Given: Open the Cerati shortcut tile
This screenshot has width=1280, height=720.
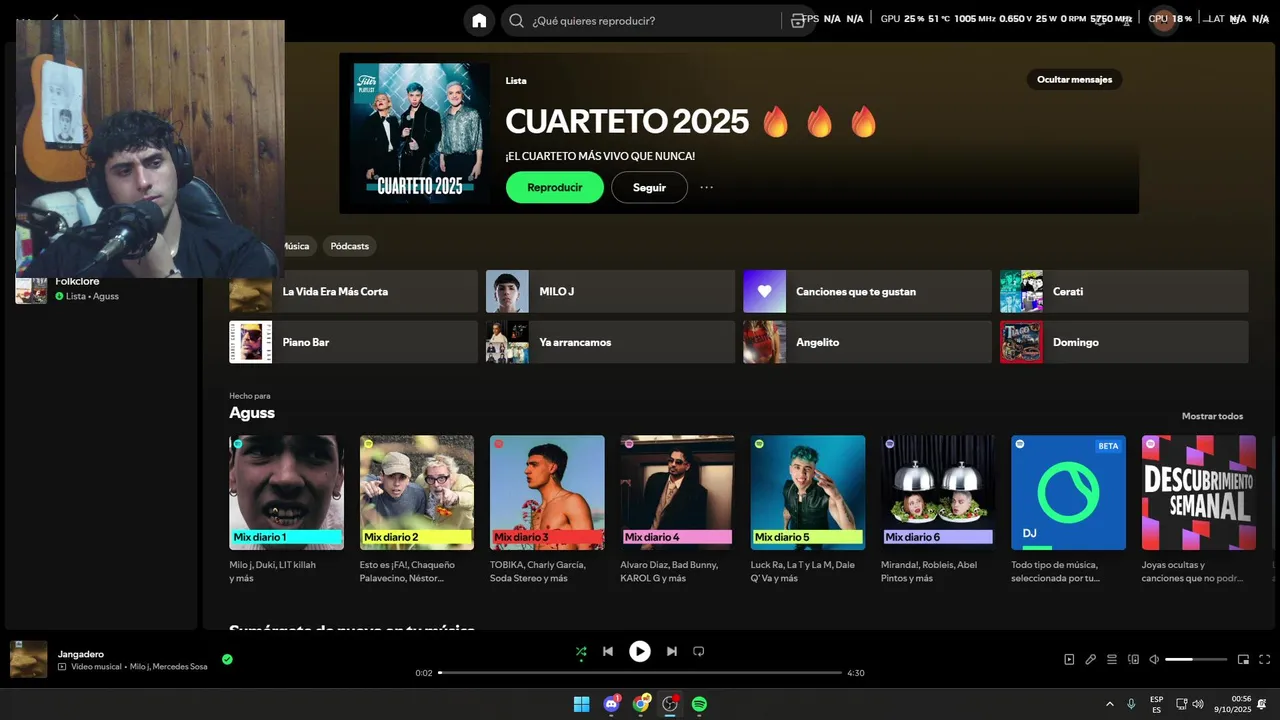Looking at the screenshot, I should tap(1124, 292).
